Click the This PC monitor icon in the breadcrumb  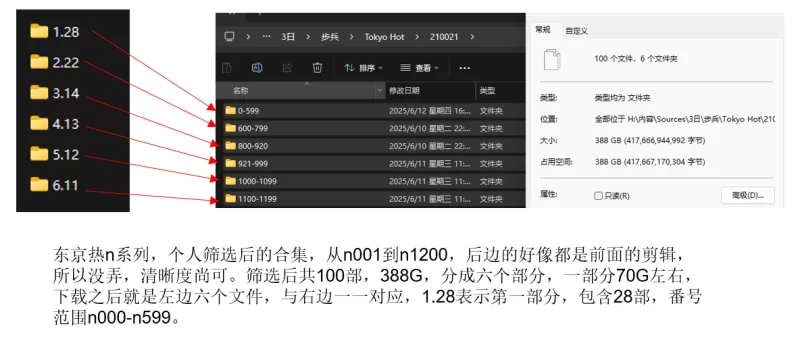coord(230,37)
